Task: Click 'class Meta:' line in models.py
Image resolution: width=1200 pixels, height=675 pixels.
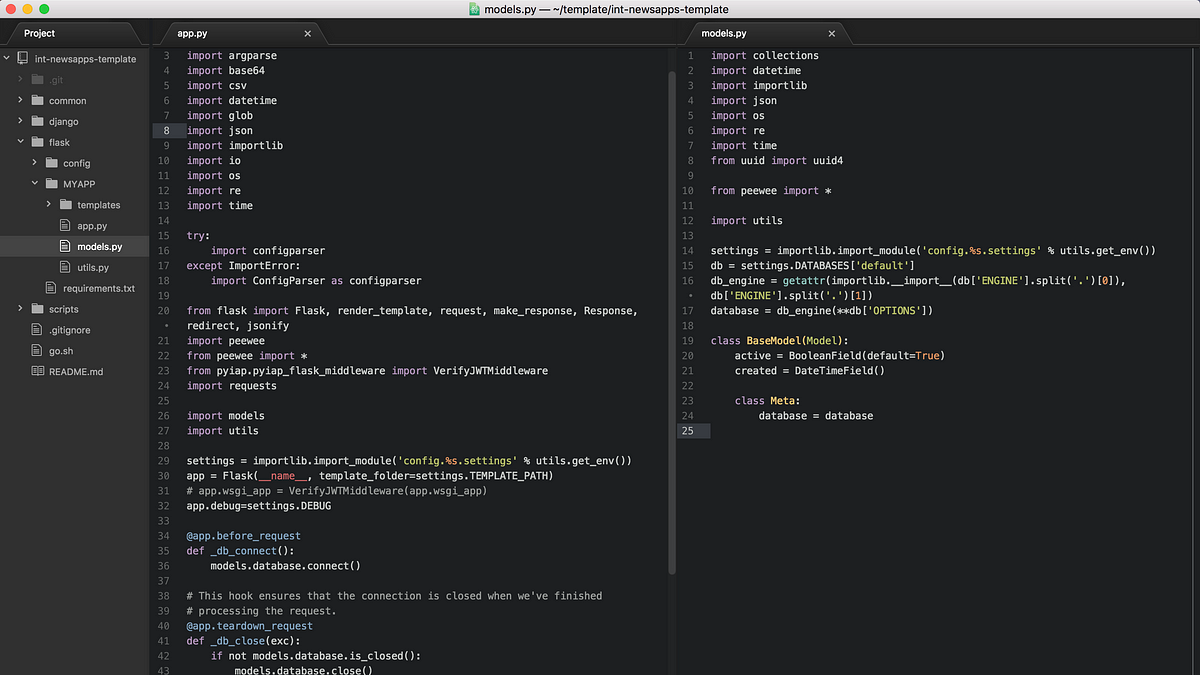Action: click(768, 401)
